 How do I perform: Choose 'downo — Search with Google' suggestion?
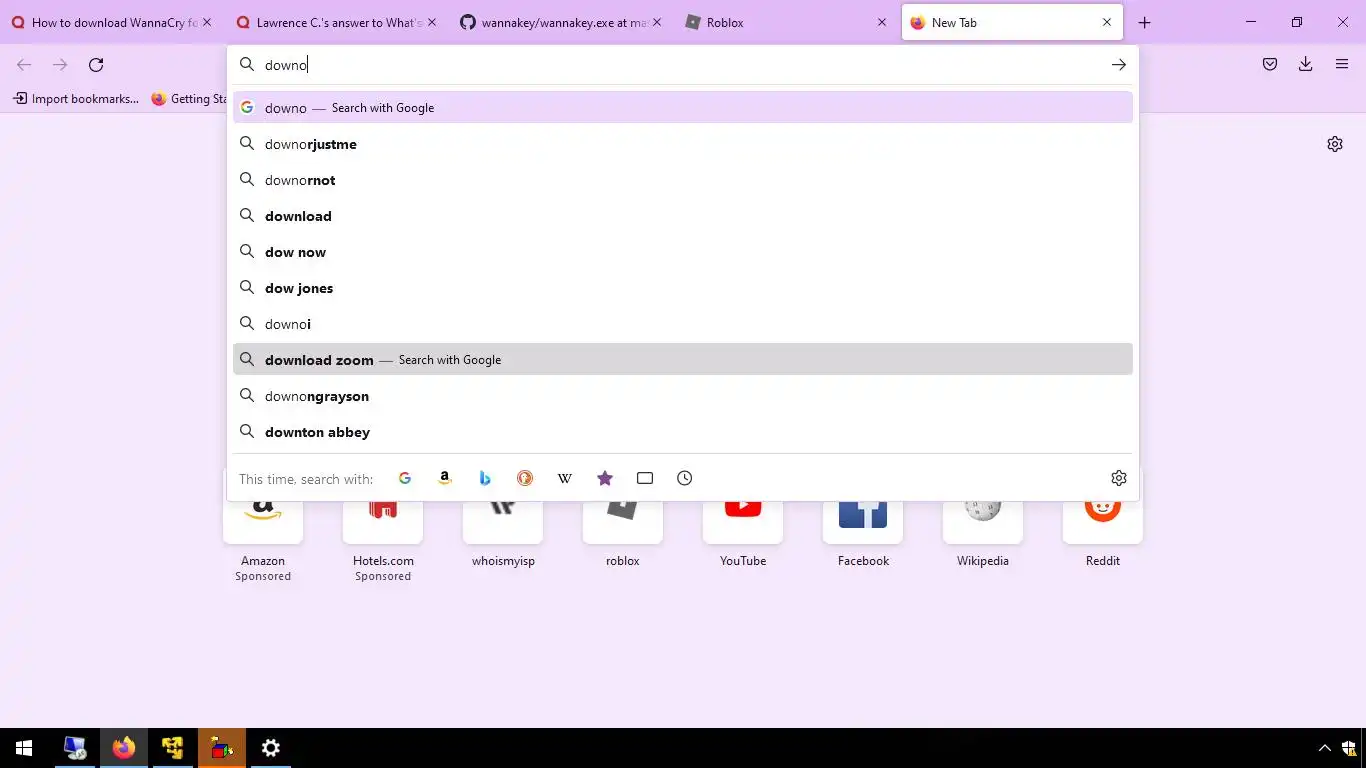tap(683, 107)
